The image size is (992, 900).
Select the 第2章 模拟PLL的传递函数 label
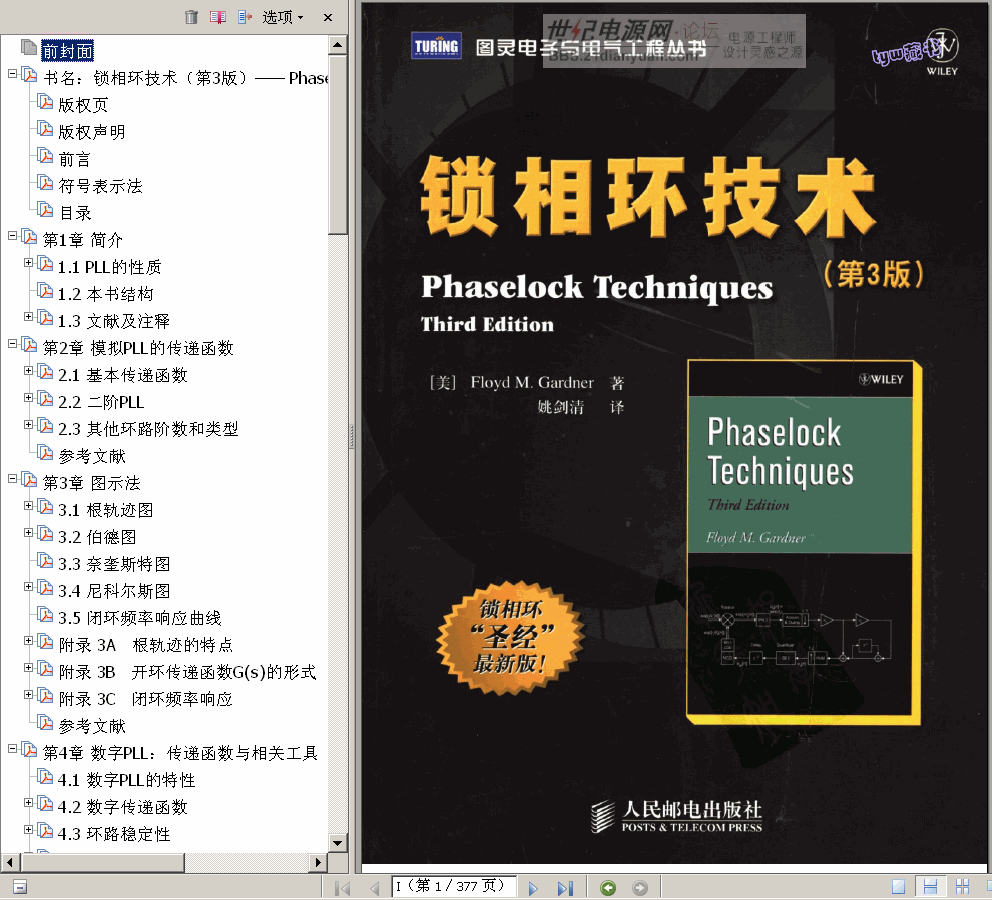click(138, 348)
